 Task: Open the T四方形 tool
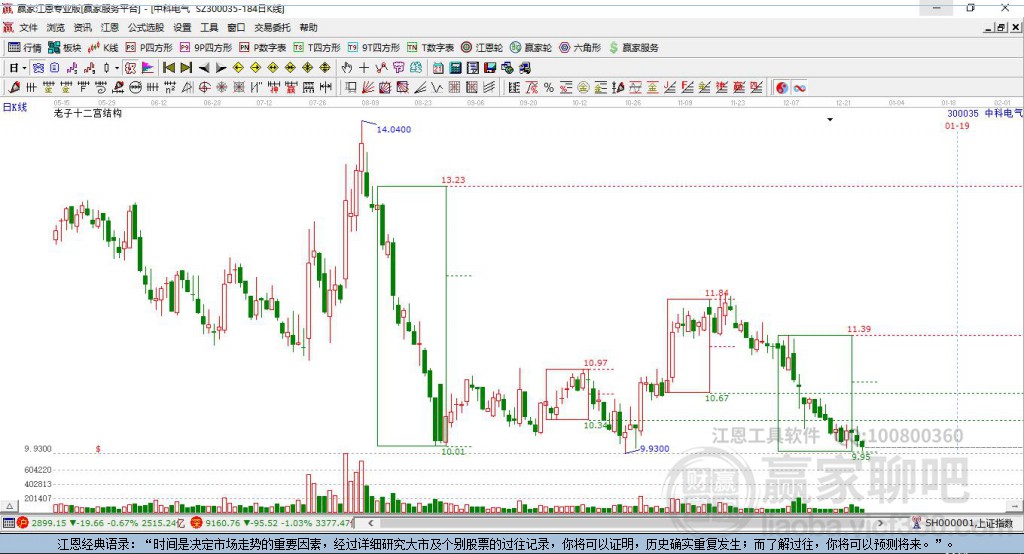pyautogui.click(x=317, y=47)
